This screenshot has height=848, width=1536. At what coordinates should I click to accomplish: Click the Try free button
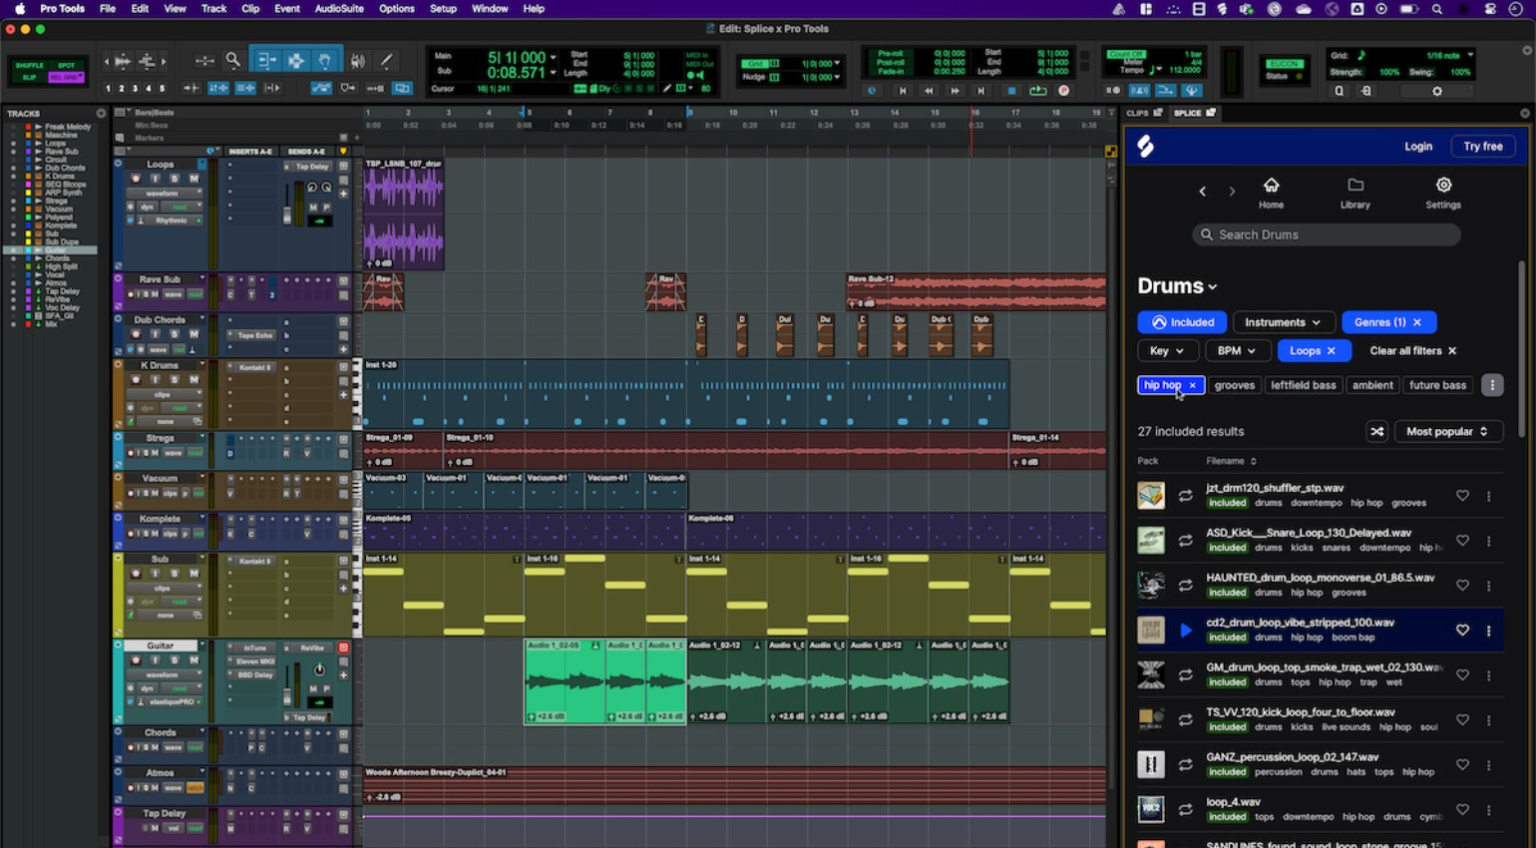(x=1483, y=146)
